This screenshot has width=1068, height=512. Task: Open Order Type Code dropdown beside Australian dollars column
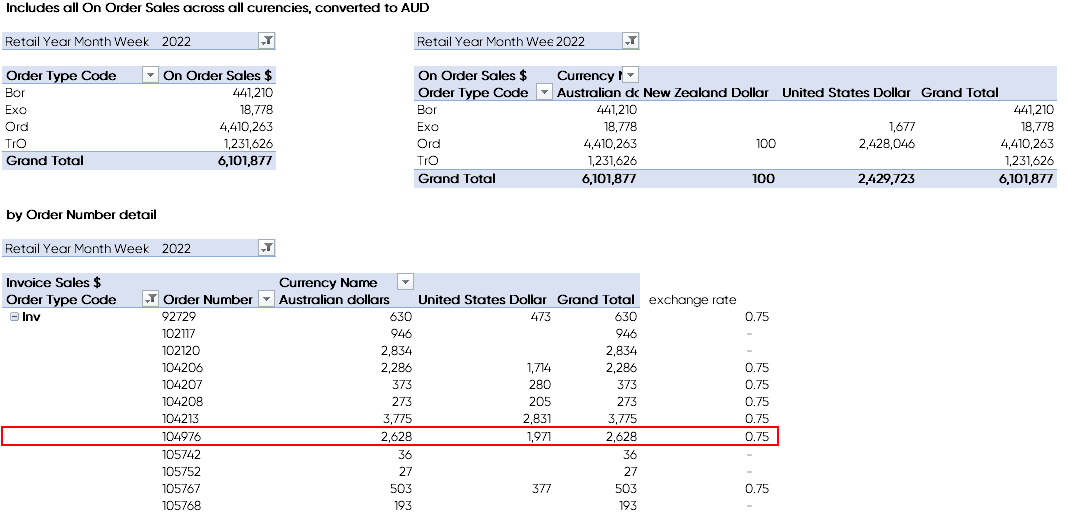pyautogui.click(x=544, y=92)
